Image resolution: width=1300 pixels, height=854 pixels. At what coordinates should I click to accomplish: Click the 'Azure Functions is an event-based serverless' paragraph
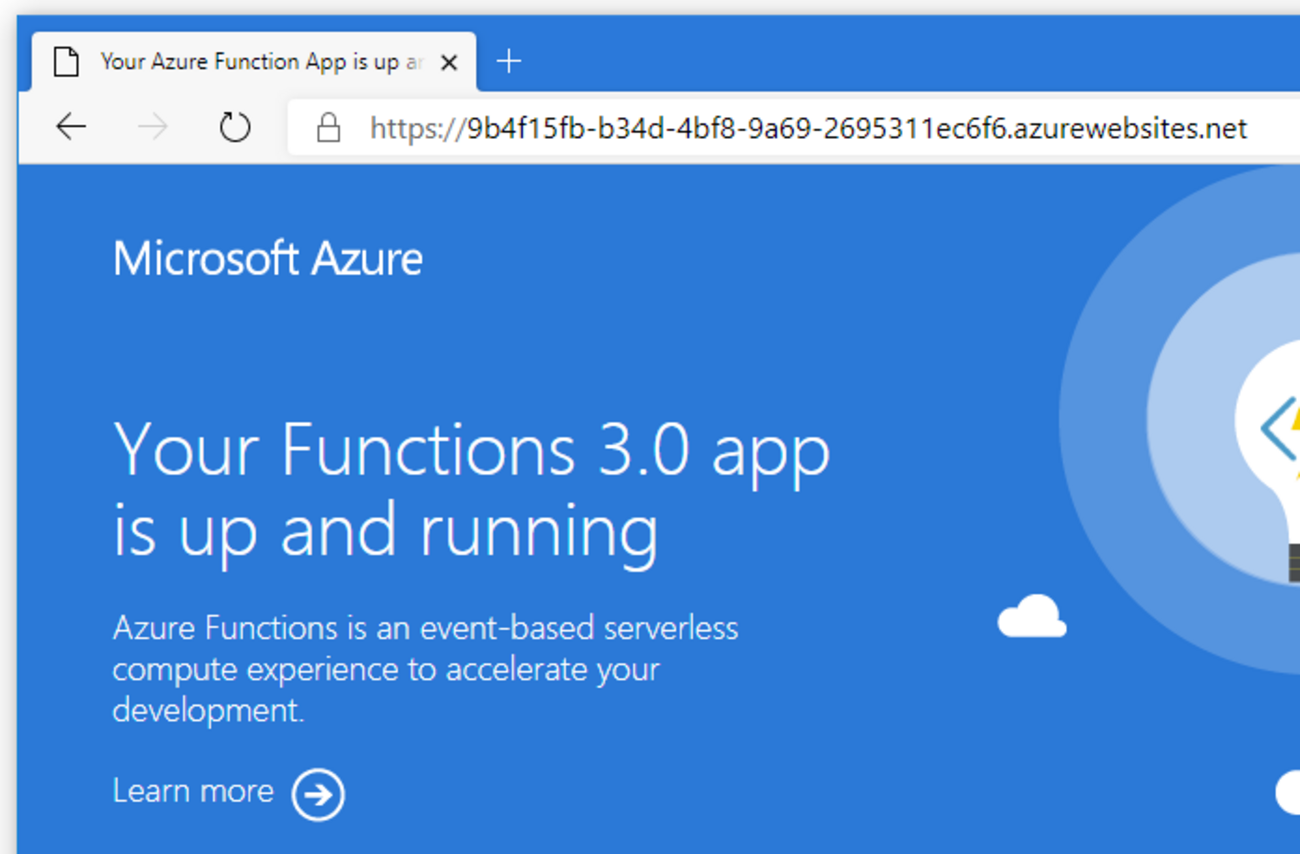[x=425, y=669]
